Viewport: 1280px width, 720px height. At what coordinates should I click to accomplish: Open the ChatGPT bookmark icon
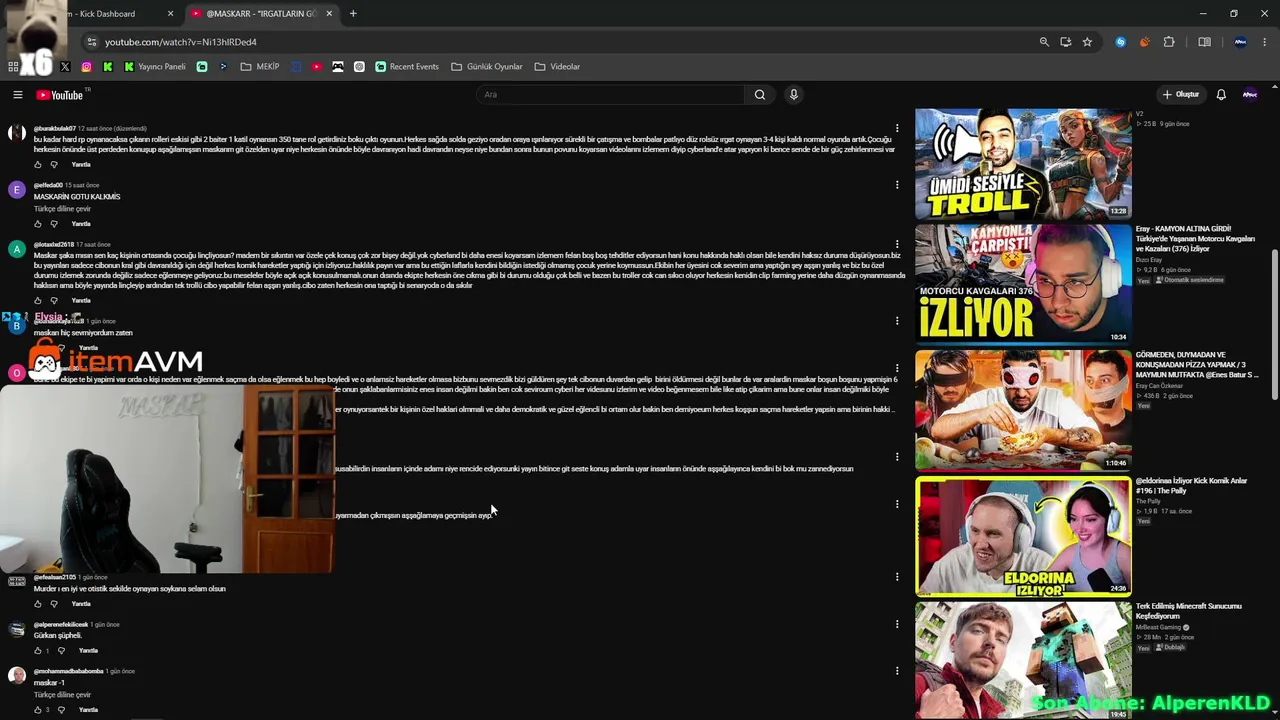point(359,67)
